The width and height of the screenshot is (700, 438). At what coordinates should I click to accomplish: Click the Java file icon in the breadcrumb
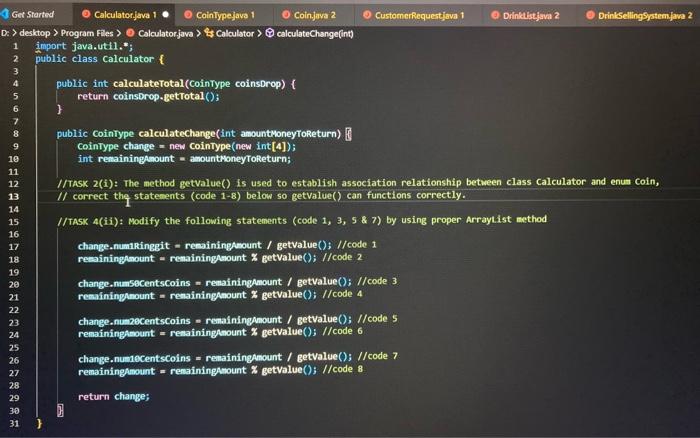pos(130,33)
